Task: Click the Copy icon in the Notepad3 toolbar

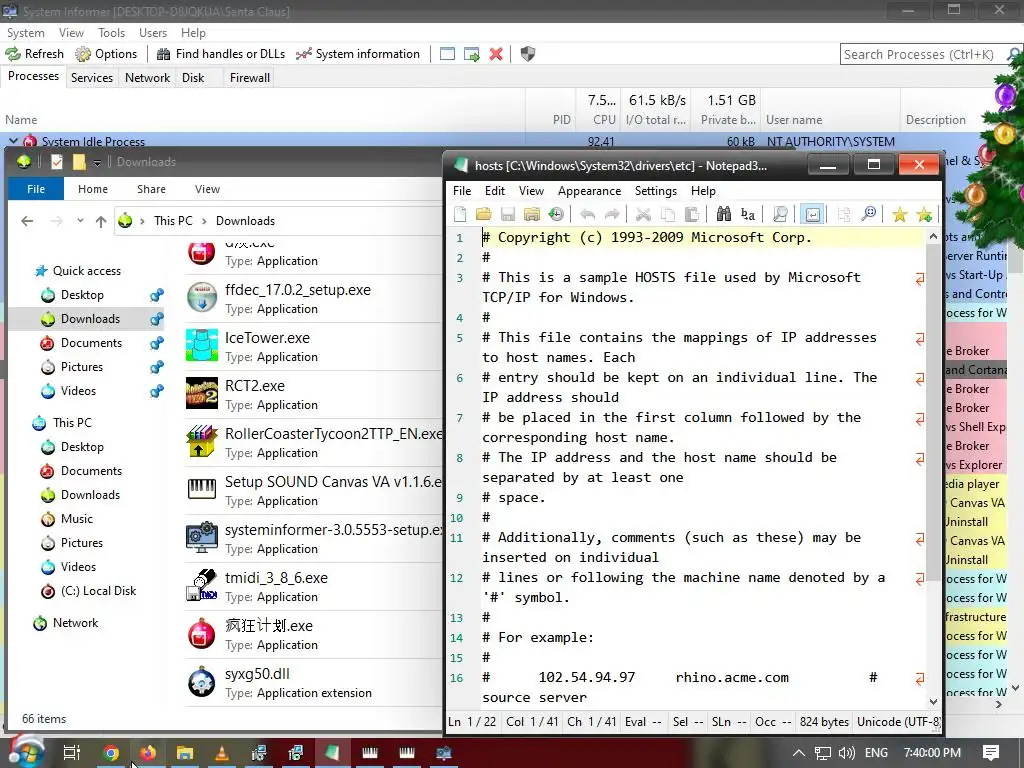Action: pos(667,214)
